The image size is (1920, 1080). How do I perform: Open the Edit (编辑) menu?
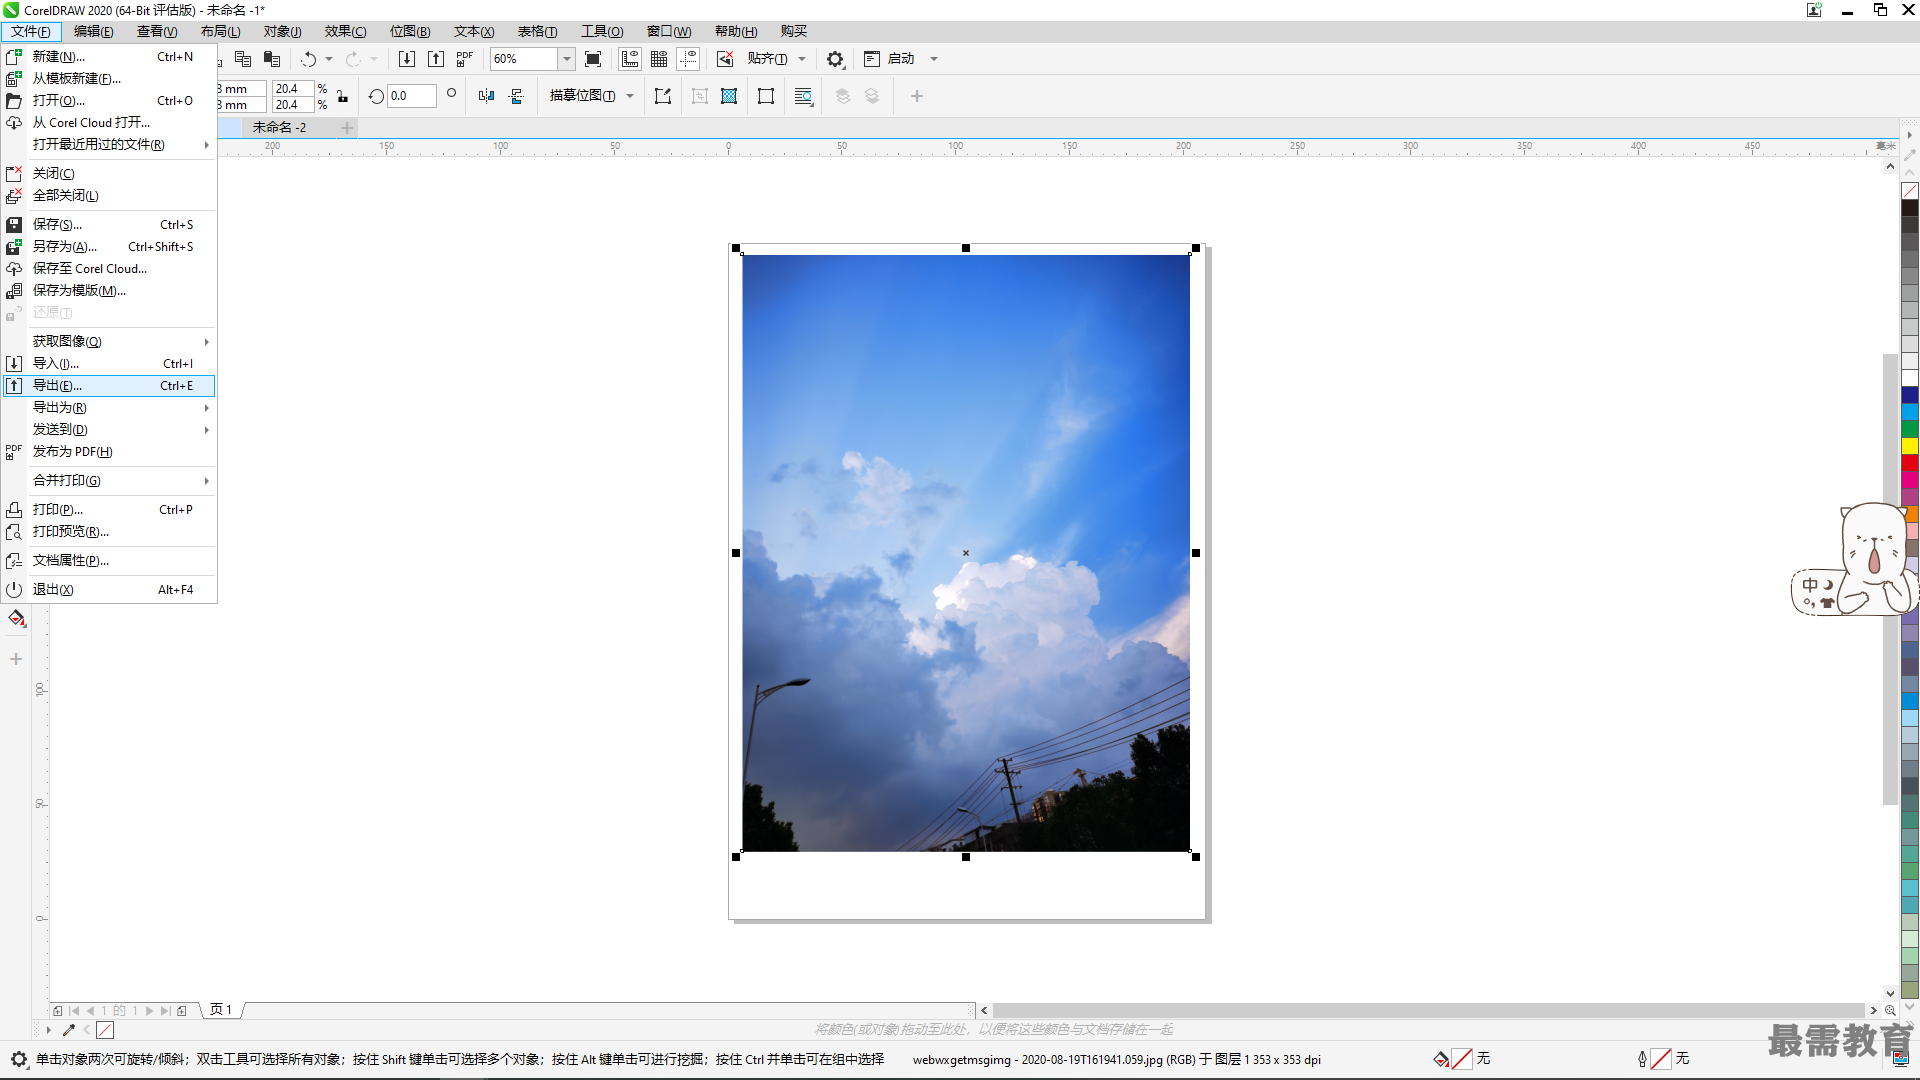pyautogui.click(x=93, y=32)
